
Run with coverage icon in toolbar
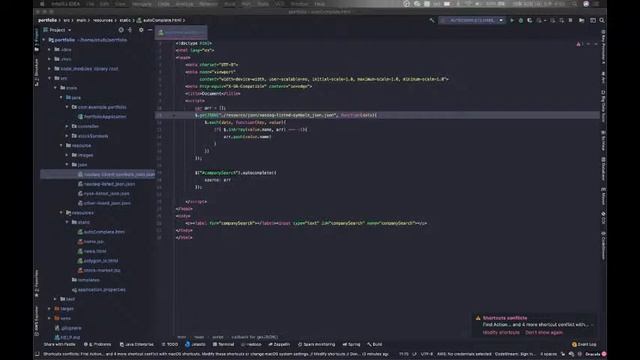coord(530,20)
